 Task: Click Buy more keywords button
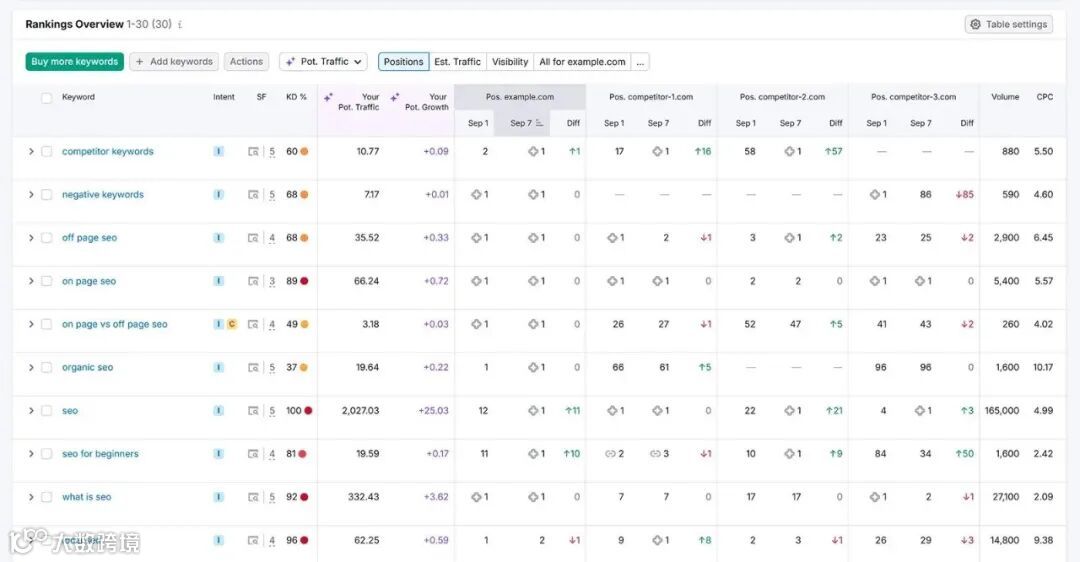click(74, 61)
